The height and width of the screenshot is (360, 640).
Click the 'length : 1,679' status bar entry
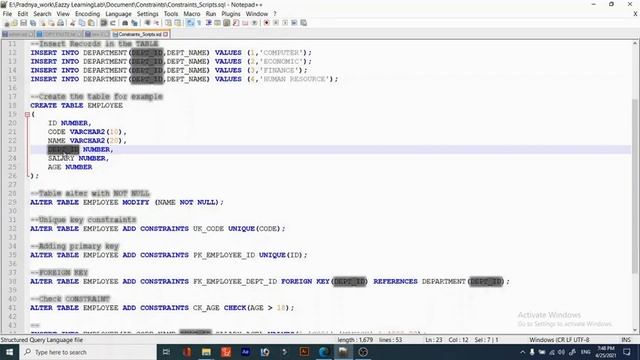click(355, 340)
